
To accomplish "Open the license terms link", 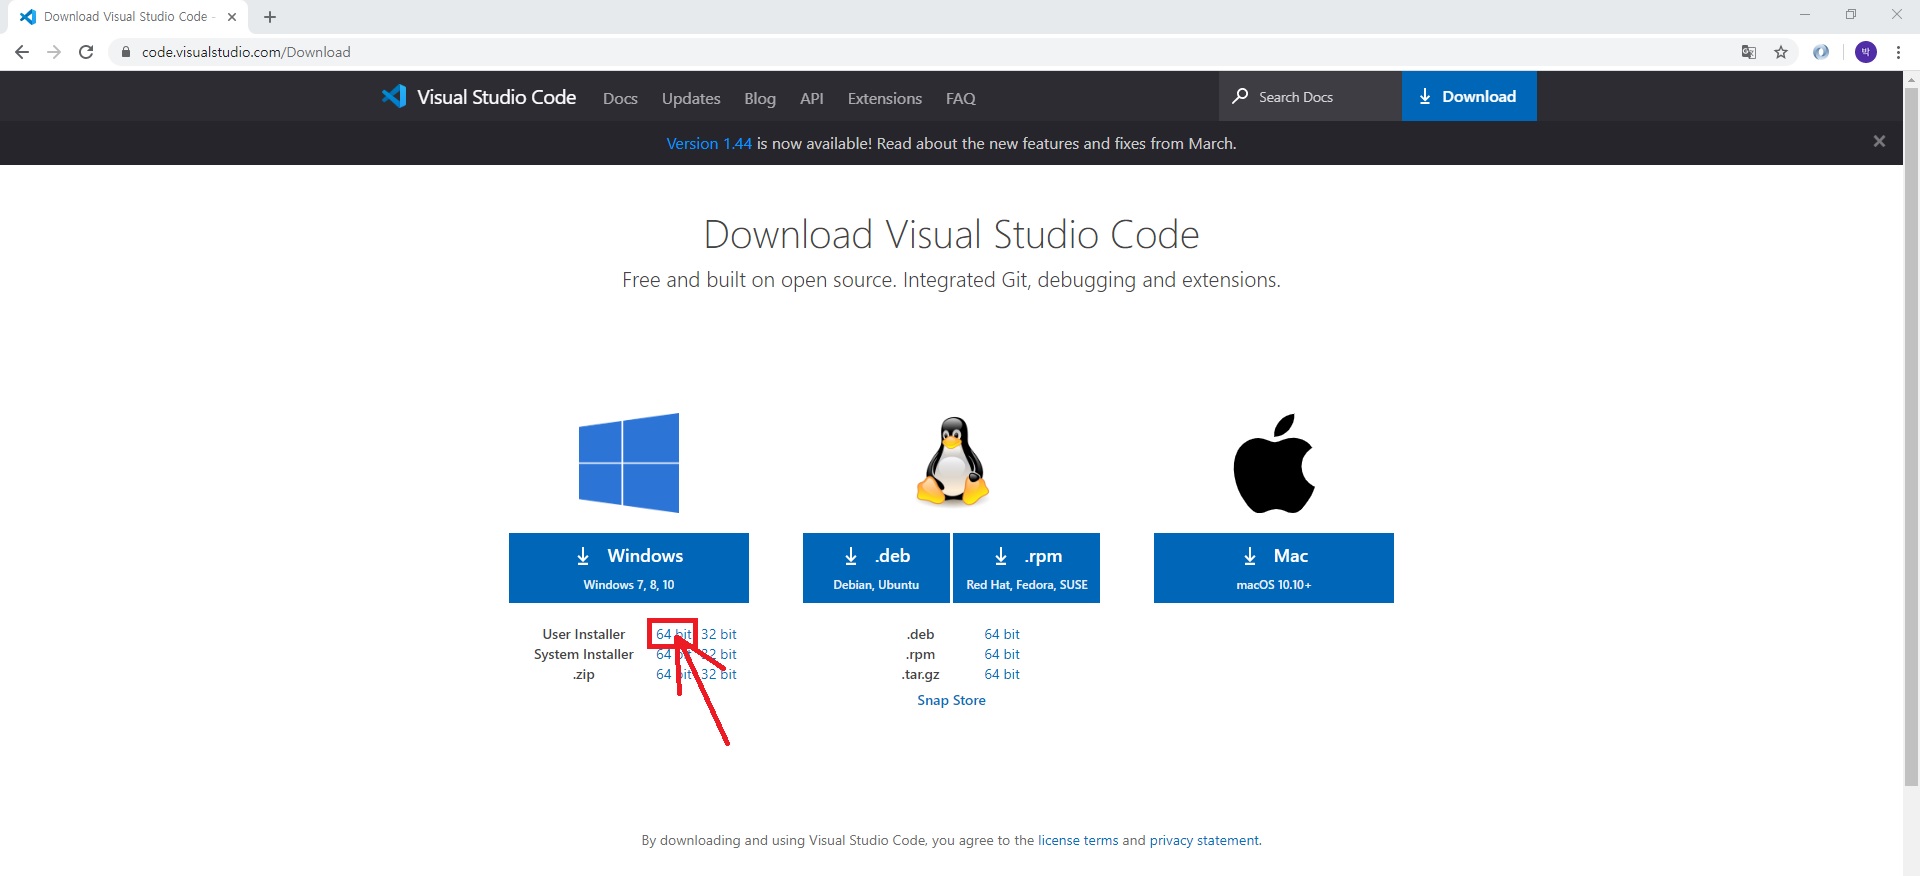I will point(1078,840).
